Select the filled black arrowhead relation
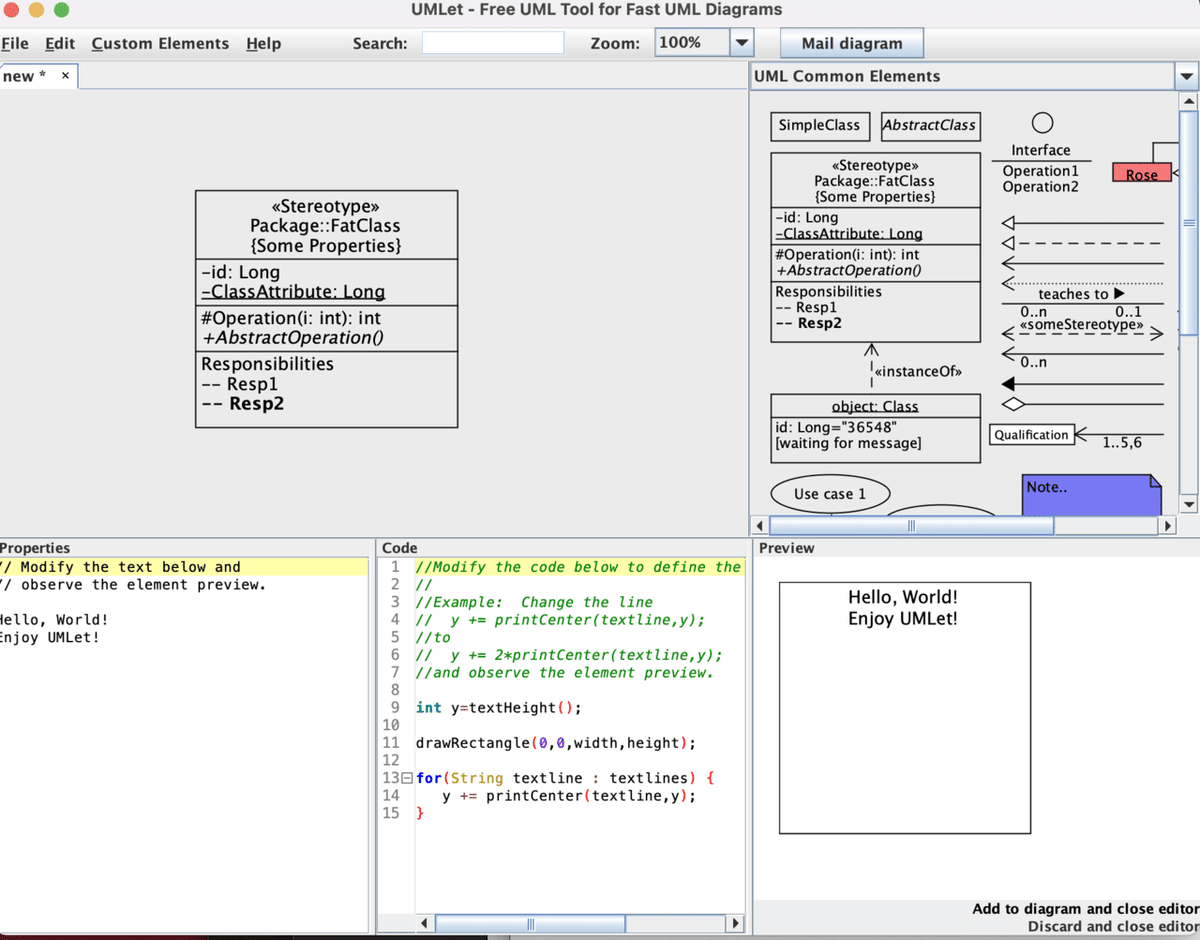Viewport: 1200px width, 940px height. 1083,383
